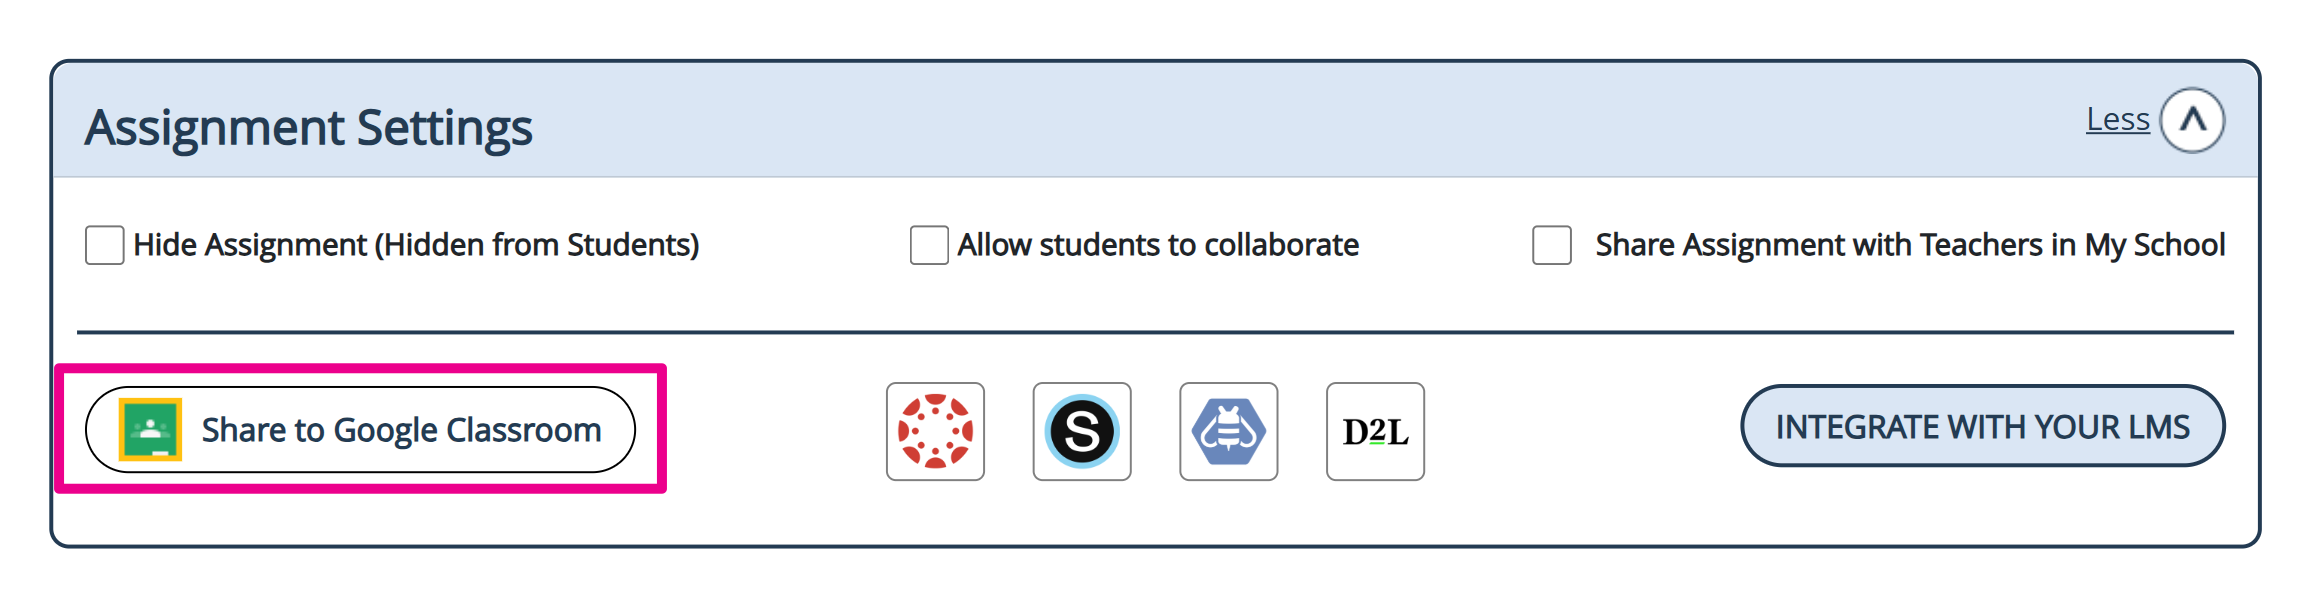Screen dimensions: 2306x597
Task: Choose the blue hexagon bee Buzz icon
Action: [1229, 431]
